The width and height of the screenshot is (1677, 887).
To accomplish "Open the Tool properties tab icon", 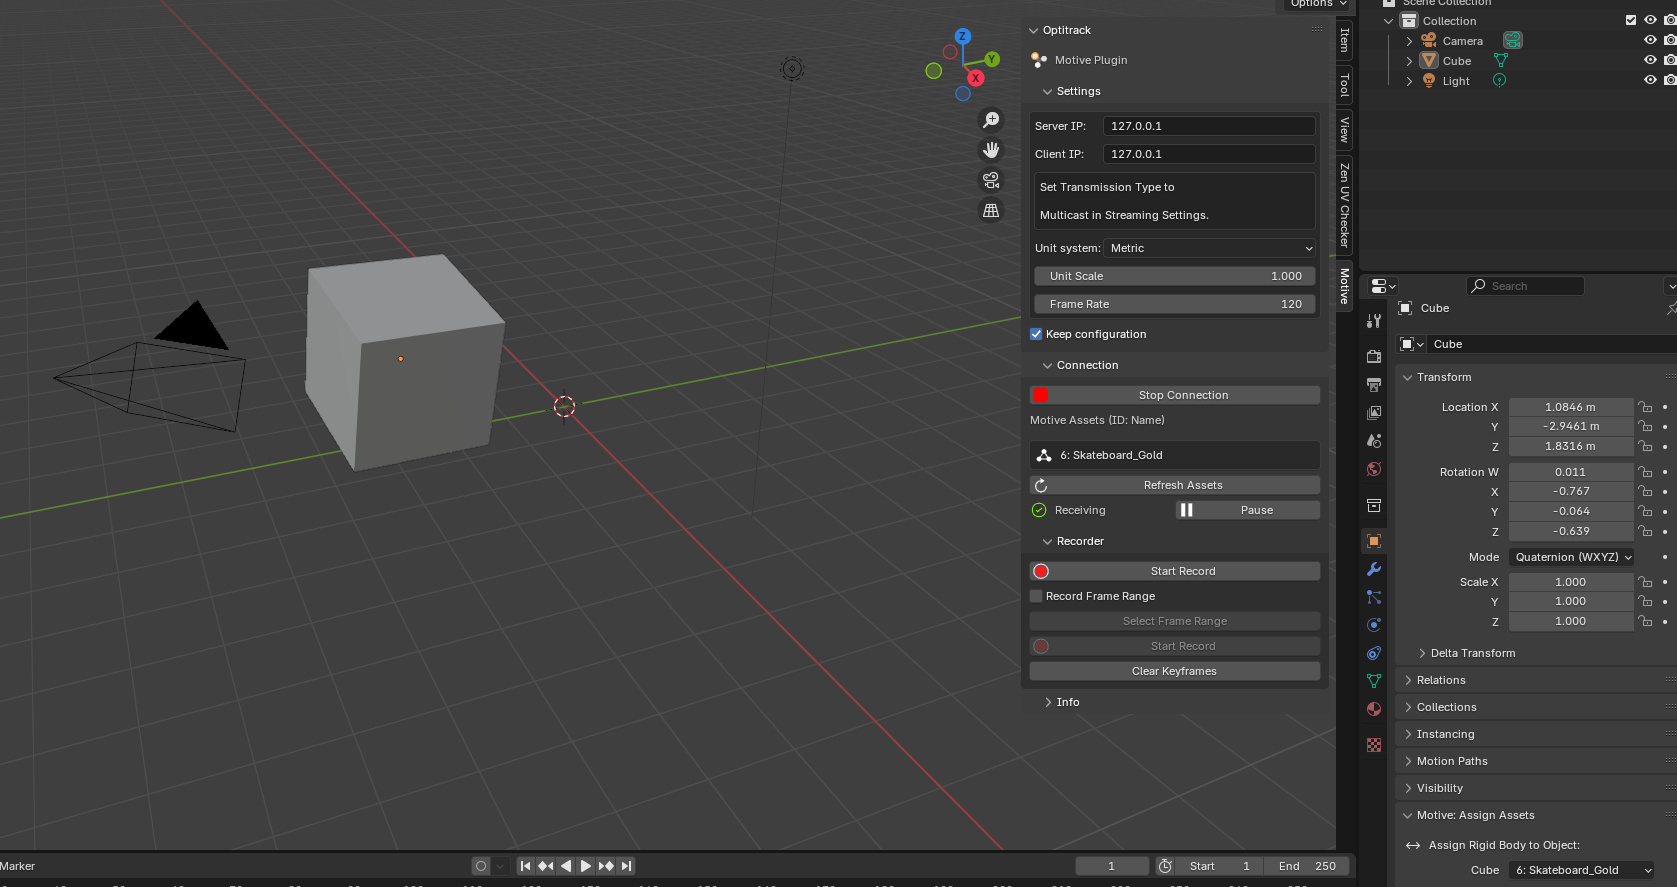I will 1374,321.
